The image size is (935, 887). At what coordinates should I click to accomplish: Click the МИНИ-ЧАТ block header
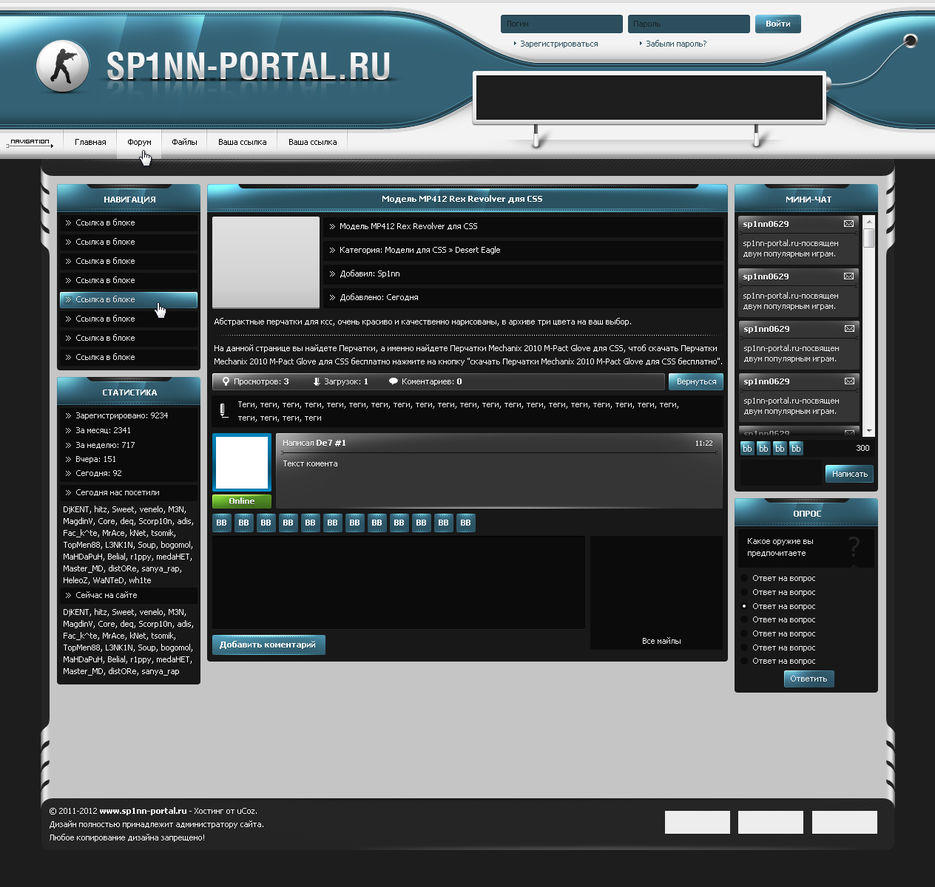tap(807, 199)
